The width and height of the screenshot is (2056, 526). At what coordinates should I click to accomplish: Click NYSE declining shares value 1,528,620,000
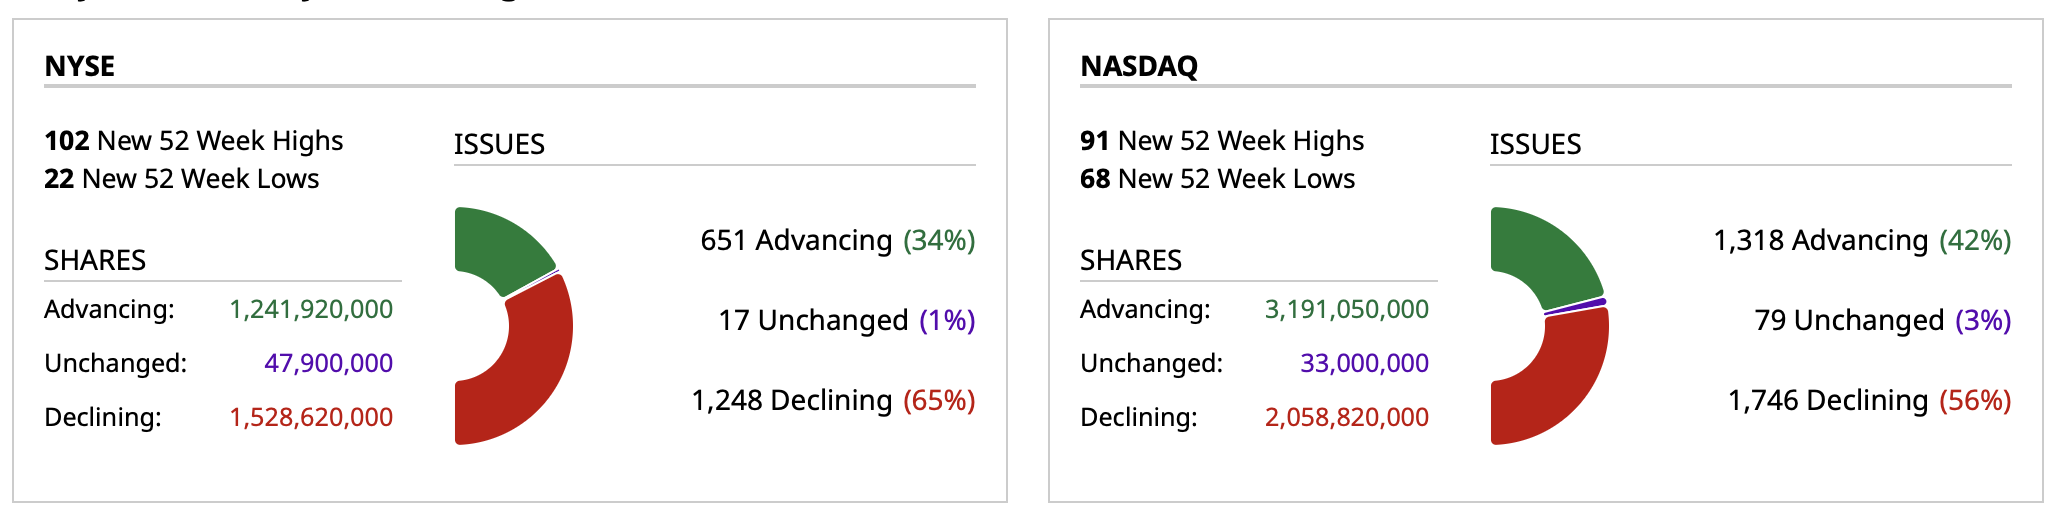click(x=311, y=418)
